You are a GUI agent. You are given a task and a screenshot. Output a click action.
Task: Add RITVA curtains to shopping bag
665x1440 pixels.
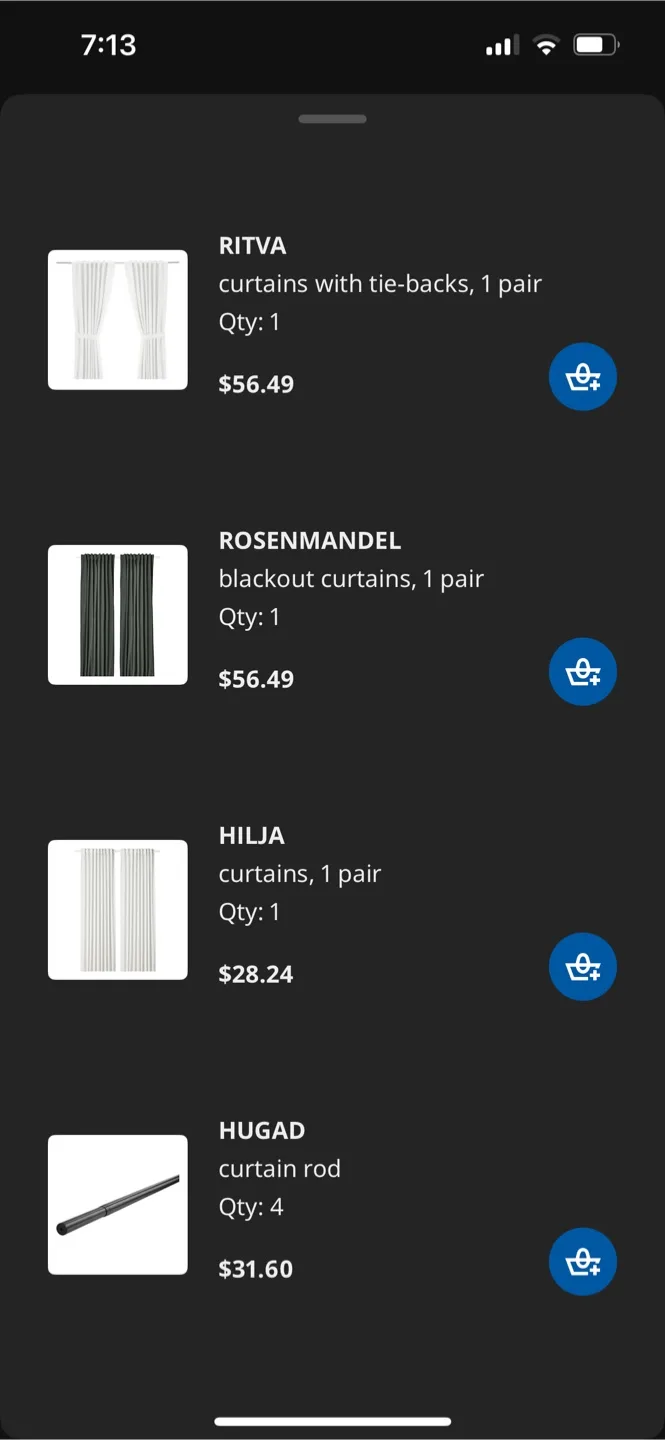point(583,376)
